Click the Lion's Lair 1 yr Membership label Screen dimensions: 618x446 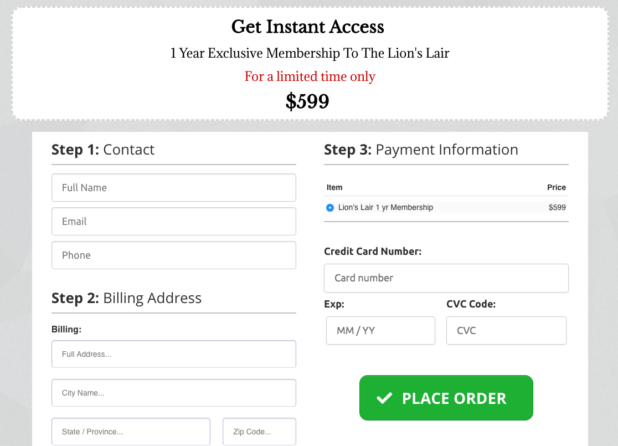tap(386, 208)
